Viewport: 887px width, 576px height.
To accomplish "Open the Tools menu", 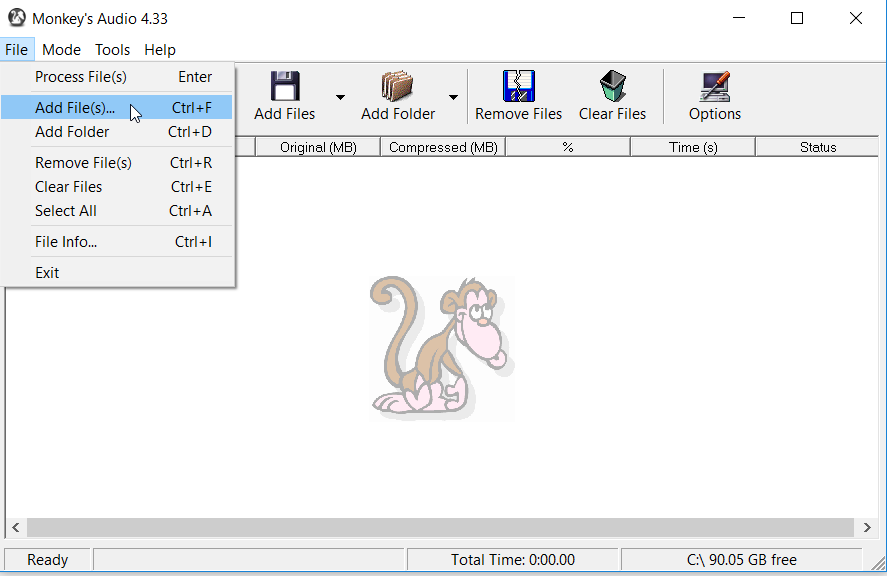I will click(x=112, y=50).
